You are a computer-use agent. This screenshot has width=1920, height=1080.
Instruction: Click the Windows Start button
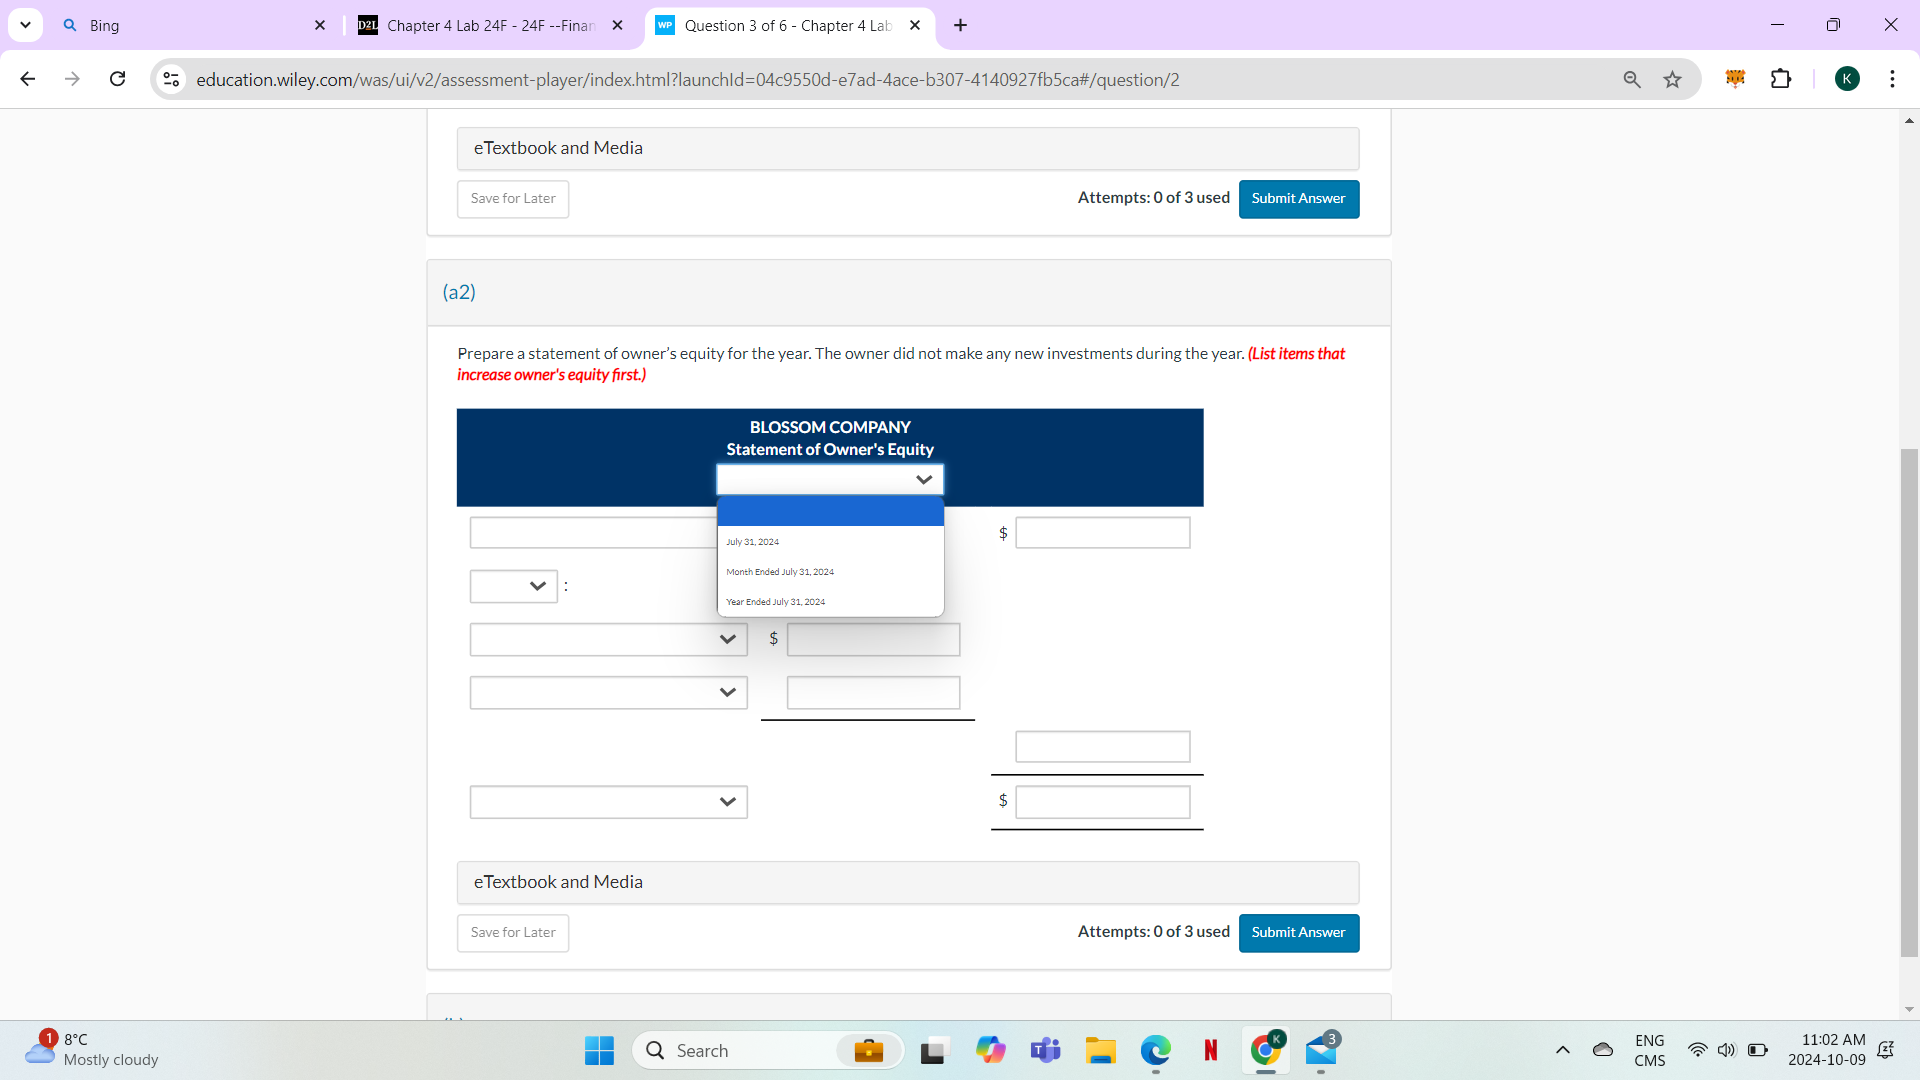(598, 1050)
